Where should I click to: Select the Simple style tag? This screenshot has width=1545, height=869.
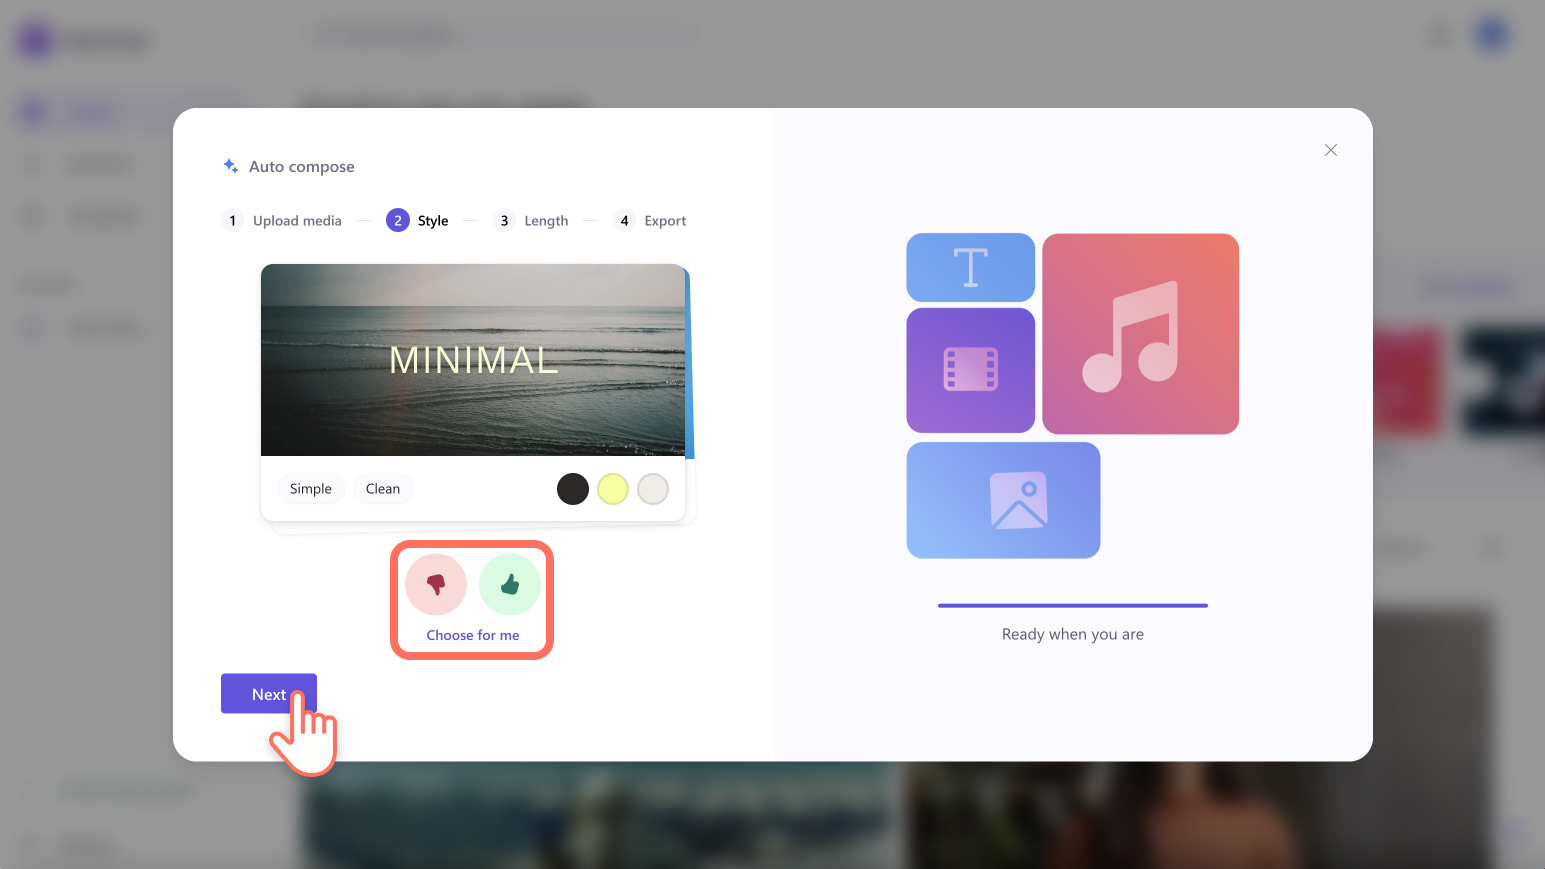310,488
